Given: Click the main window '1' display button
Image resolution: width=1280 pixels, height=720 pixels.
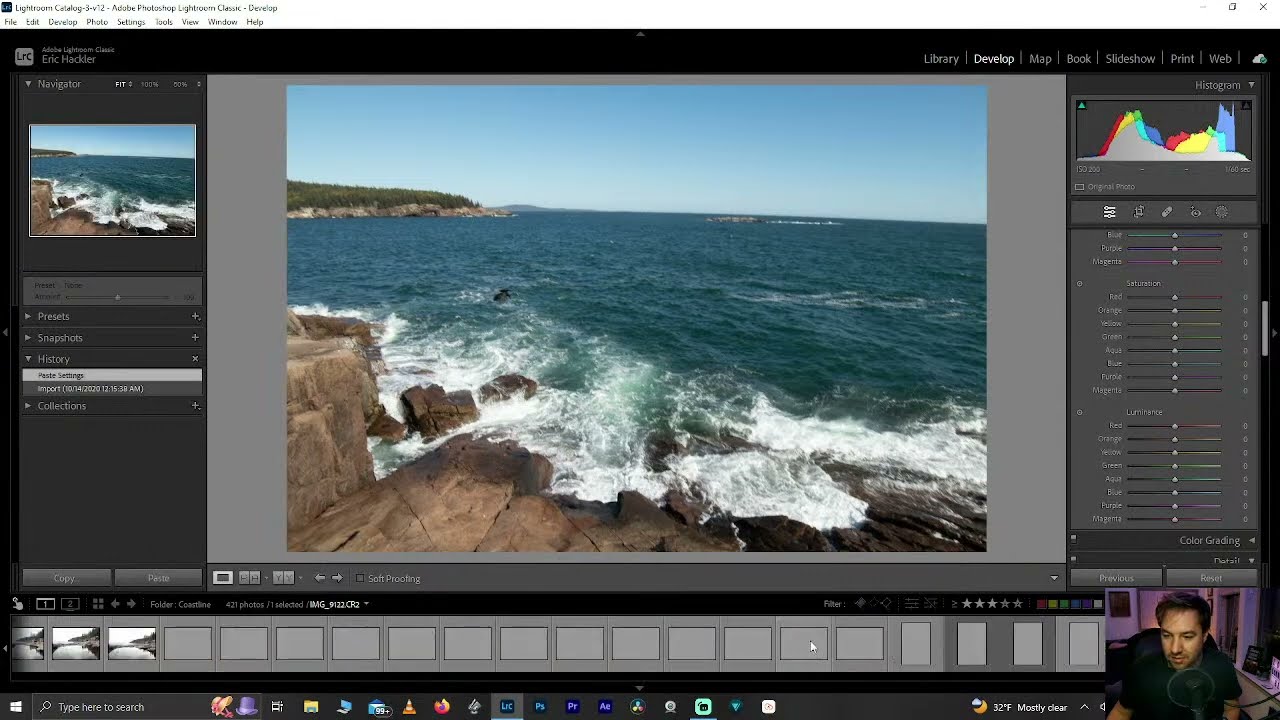Looking at the screenshot, I should click(x=45, y=604).
